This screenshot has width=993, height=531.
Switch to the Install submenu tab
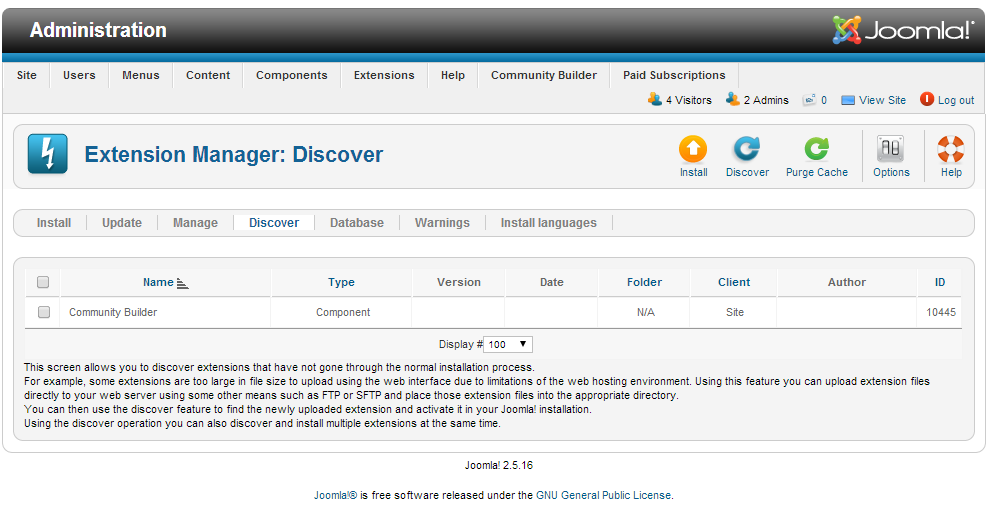[x=54, y=222]
